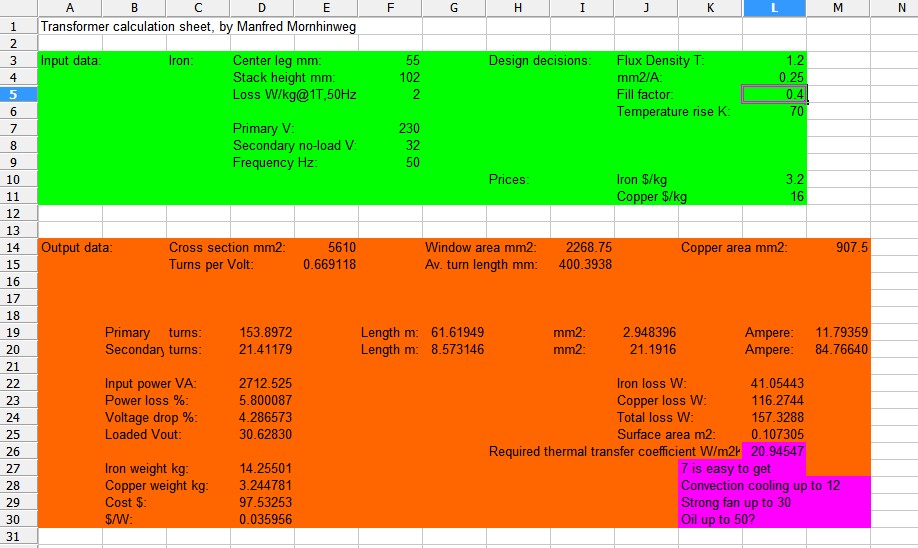Select the Frequency Hz value 50
Viewport: 918px width, 548px height.
[x=413, y=162]
